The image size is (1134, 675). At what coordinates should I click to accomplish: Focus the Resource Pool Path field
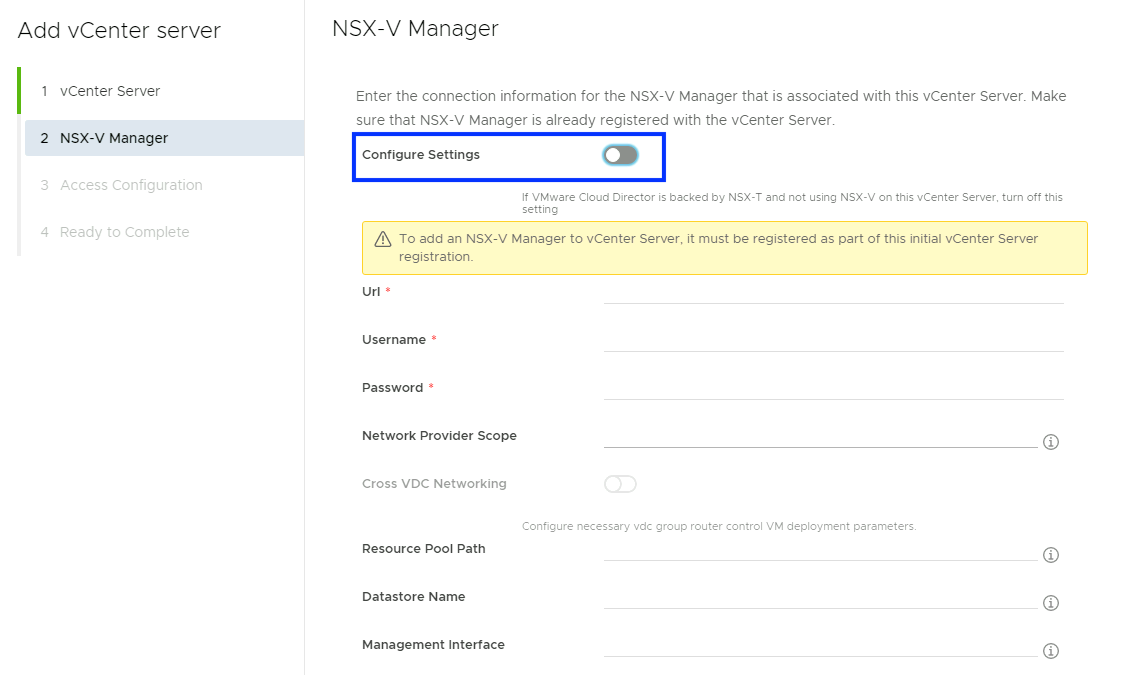[820, 549]
